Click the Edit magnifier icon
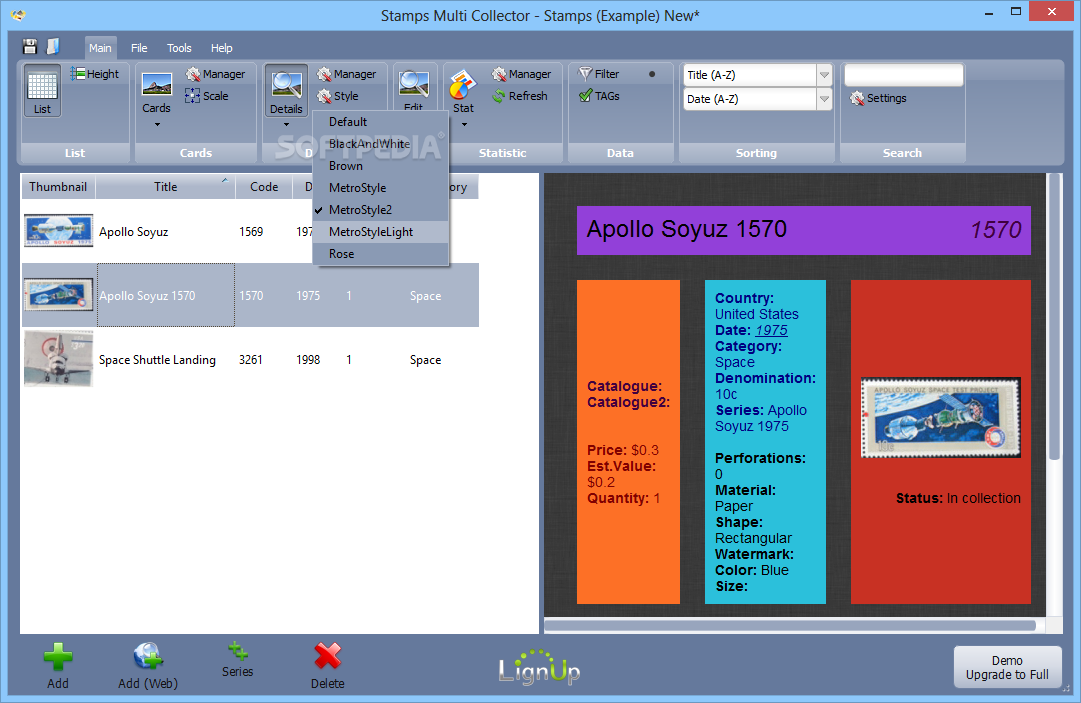Image resolution: width=1081 pixels, height=703 pixels. point(414,86)
